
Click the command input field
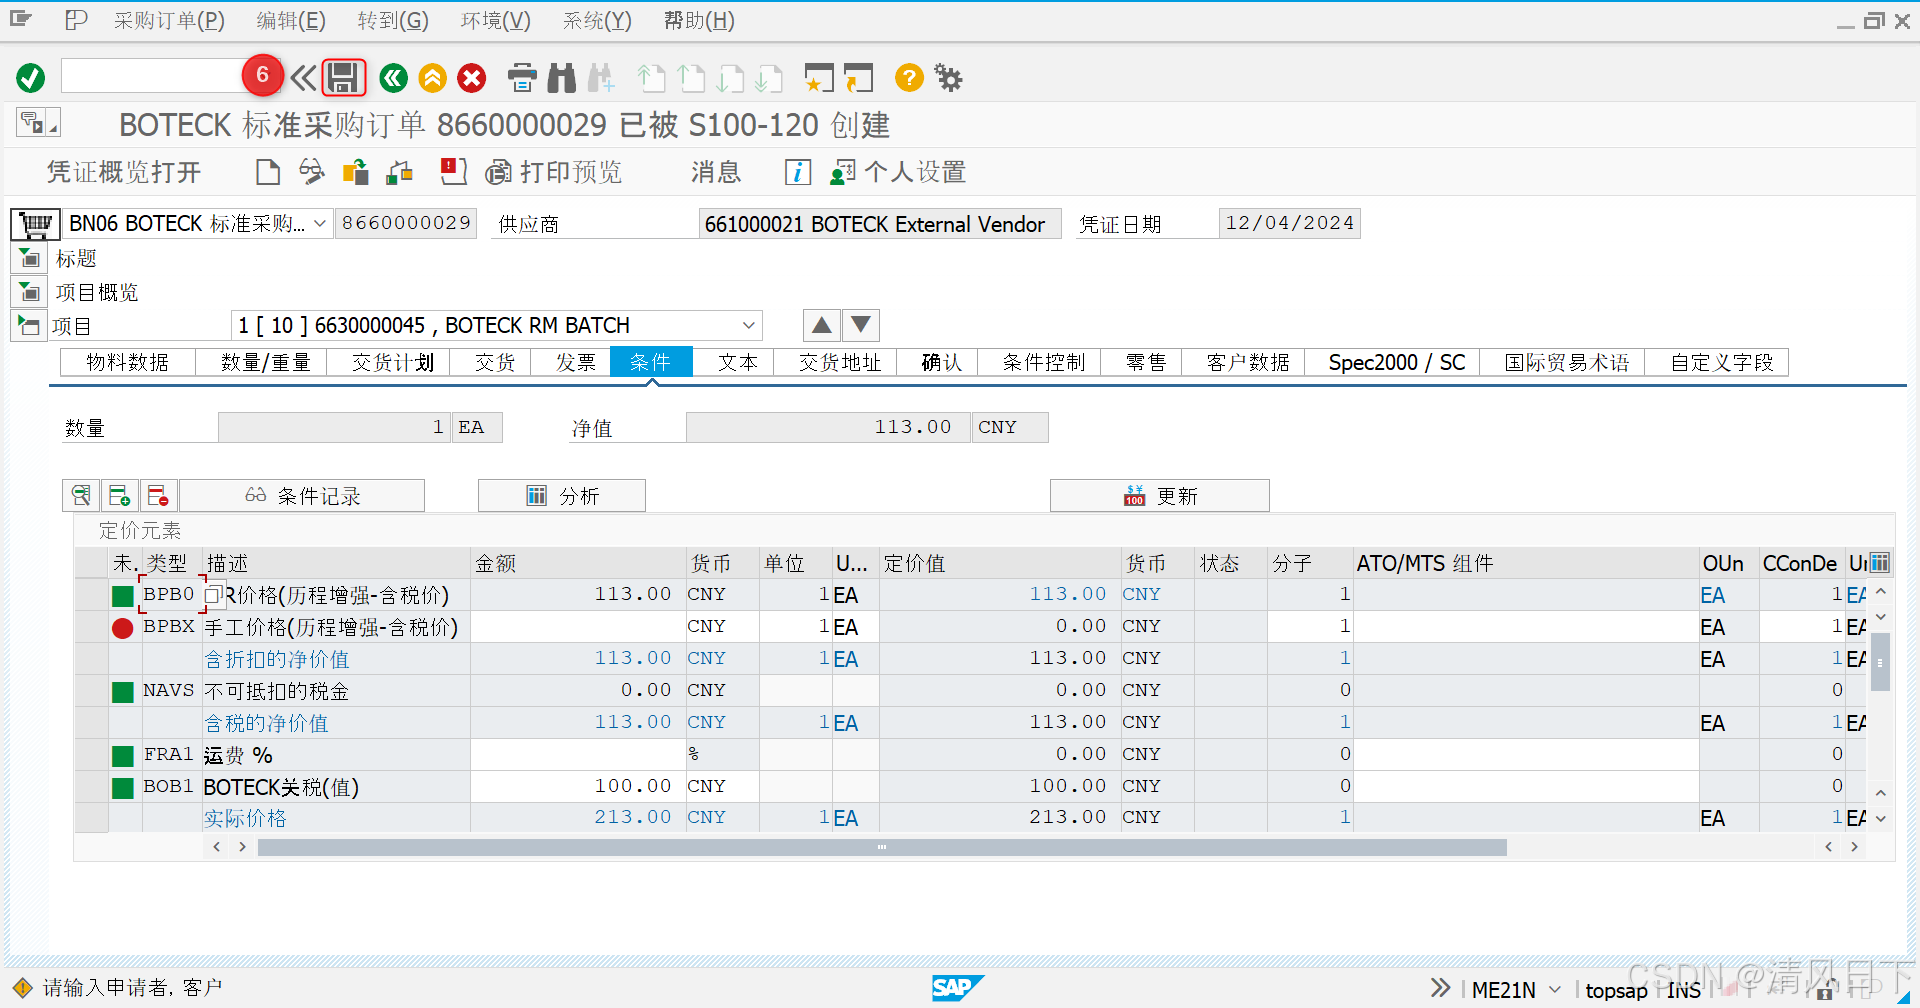pyautogui.click(x=152, y=76)
